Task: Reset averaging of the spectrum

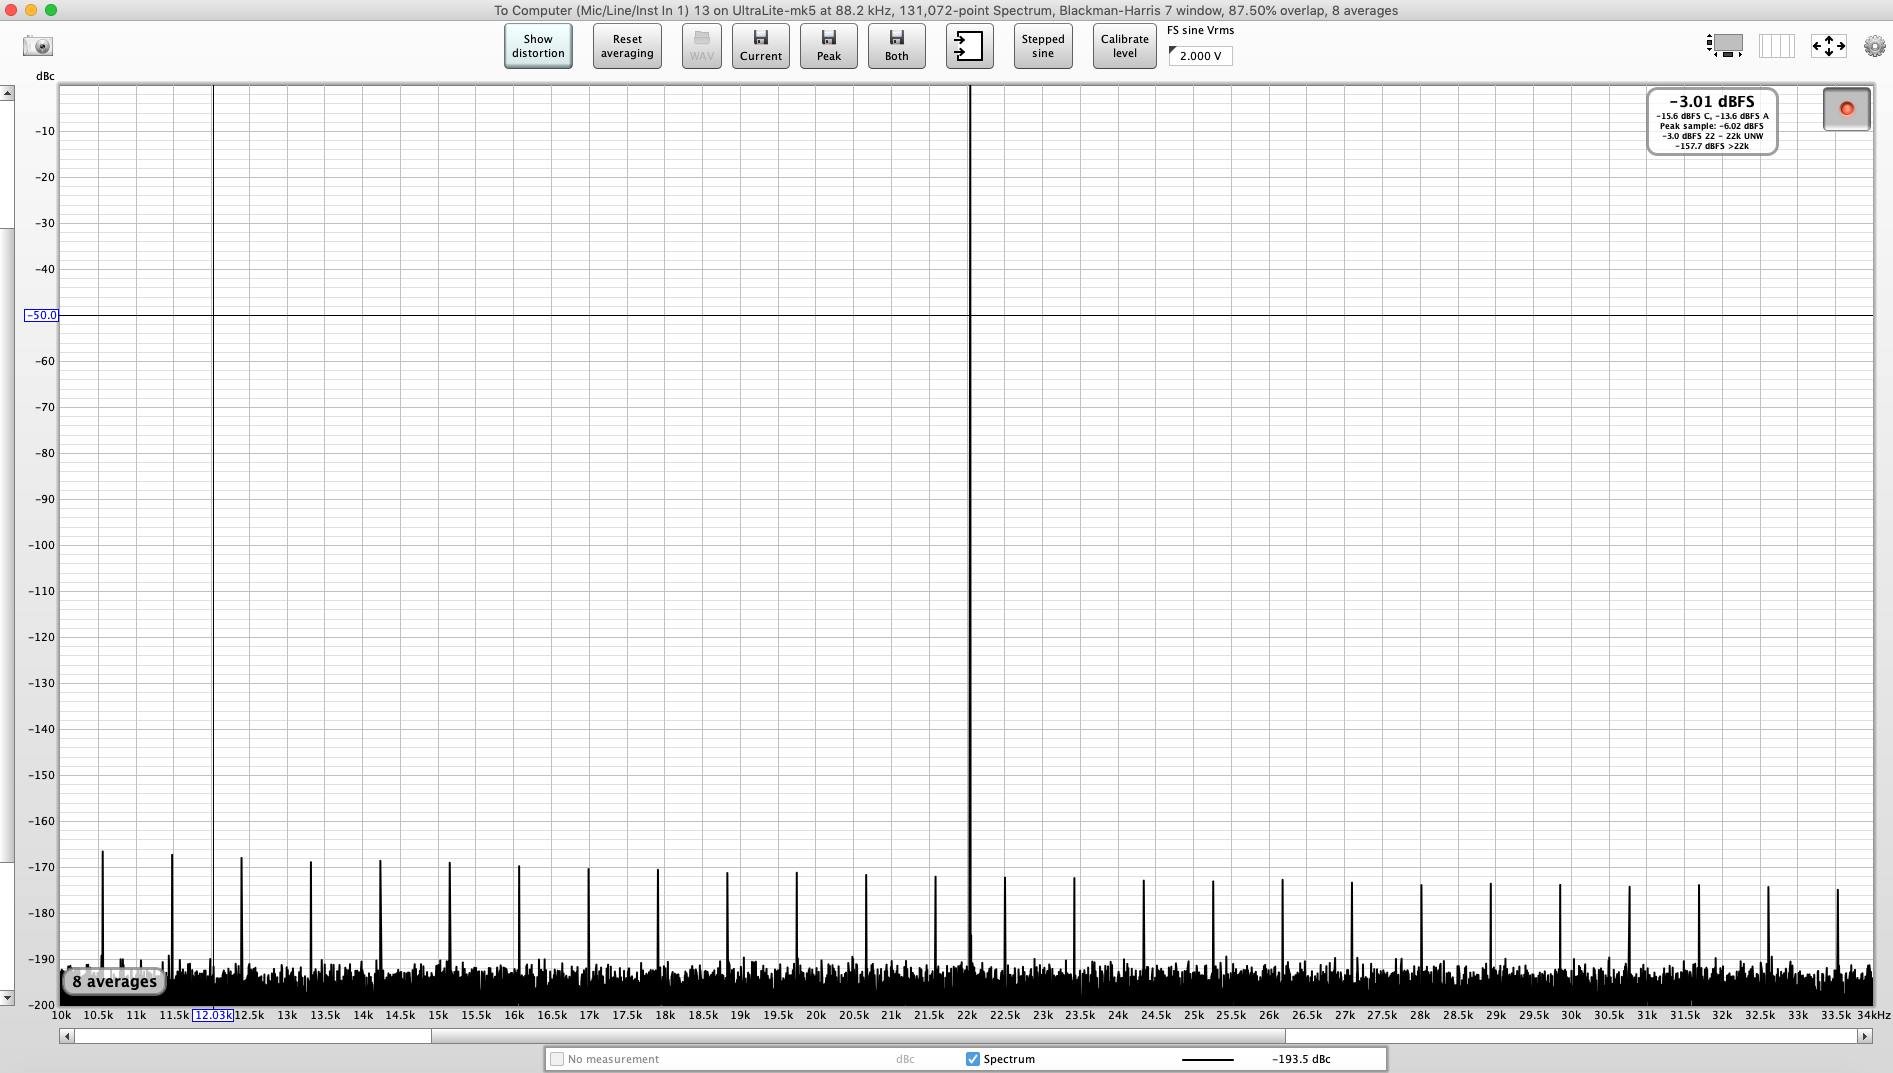Action: pos(627,46)
